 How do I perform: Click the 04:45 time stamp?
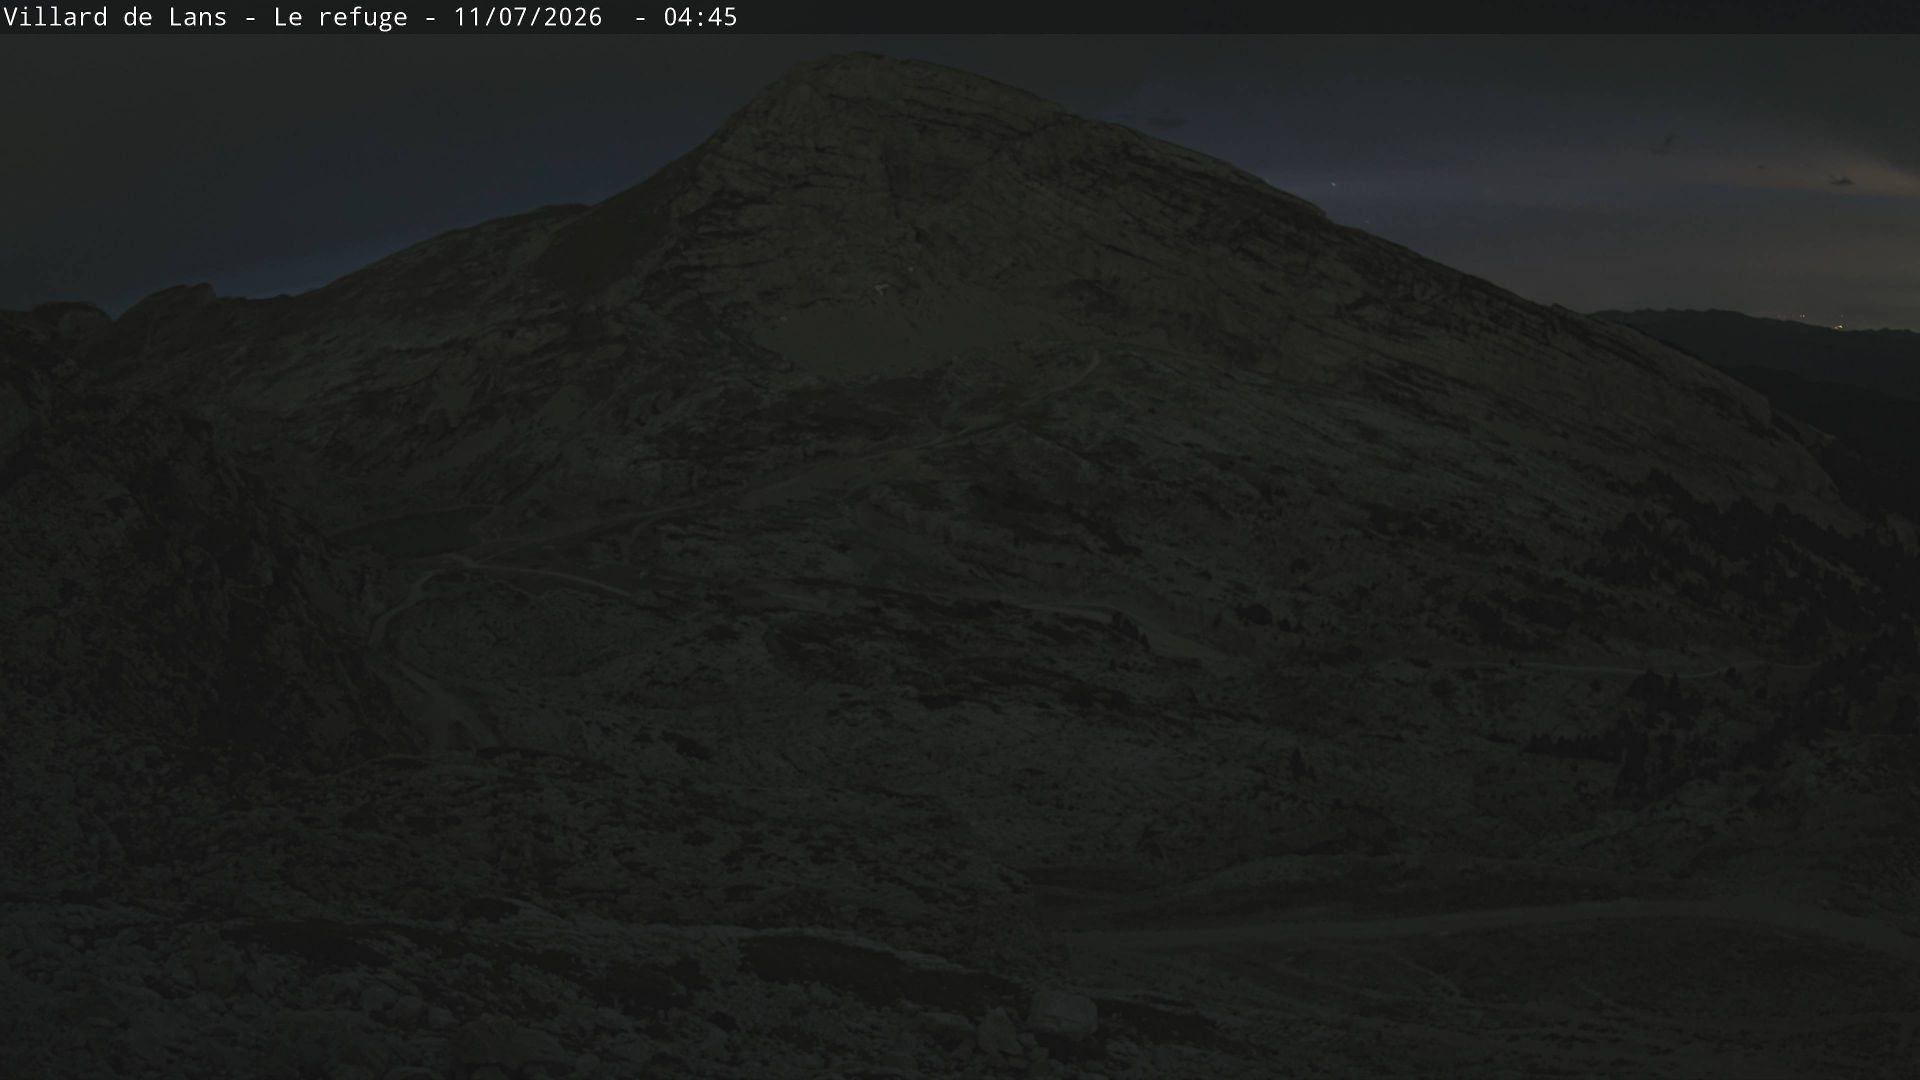[x=700, y=17]
